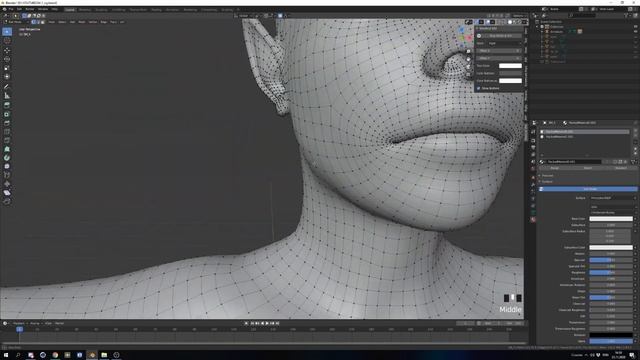The width and height of the screenshot is (640, 360).
Task: Switch to the Sculpting workspace tab
Action: coord(101,10)
